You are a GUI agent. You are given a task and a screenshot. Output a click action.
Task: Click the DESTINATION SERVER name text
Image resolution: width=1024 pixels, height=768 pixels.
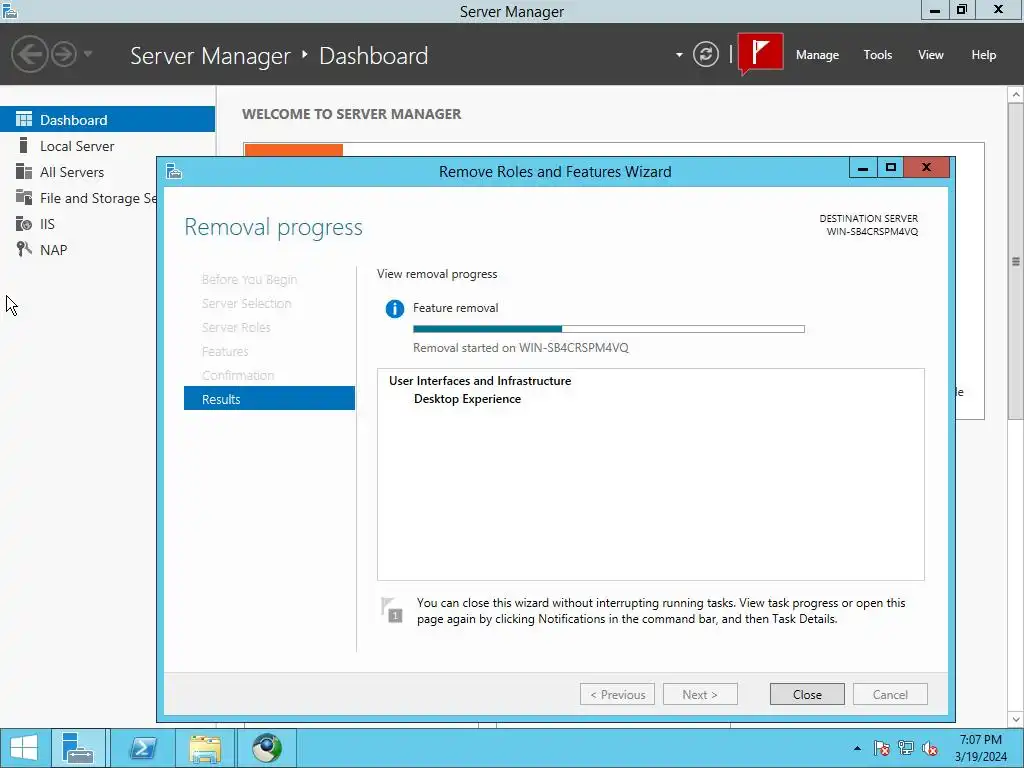[872, 231]
